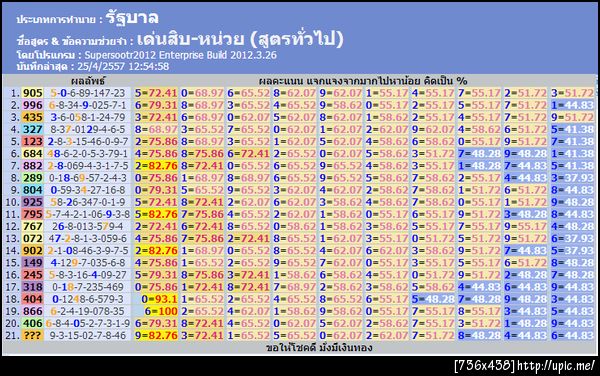
Task: Click the result number 866
Action: tap(32, 311)
